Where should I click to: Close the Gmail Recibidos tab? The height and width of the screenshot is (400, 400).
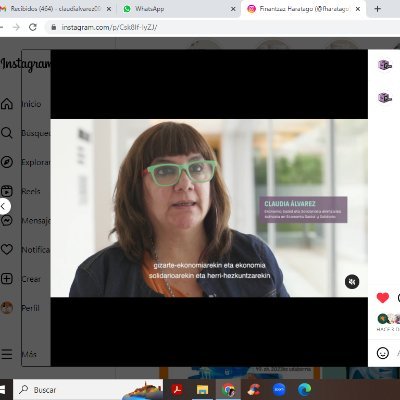[x=109, y=9]
